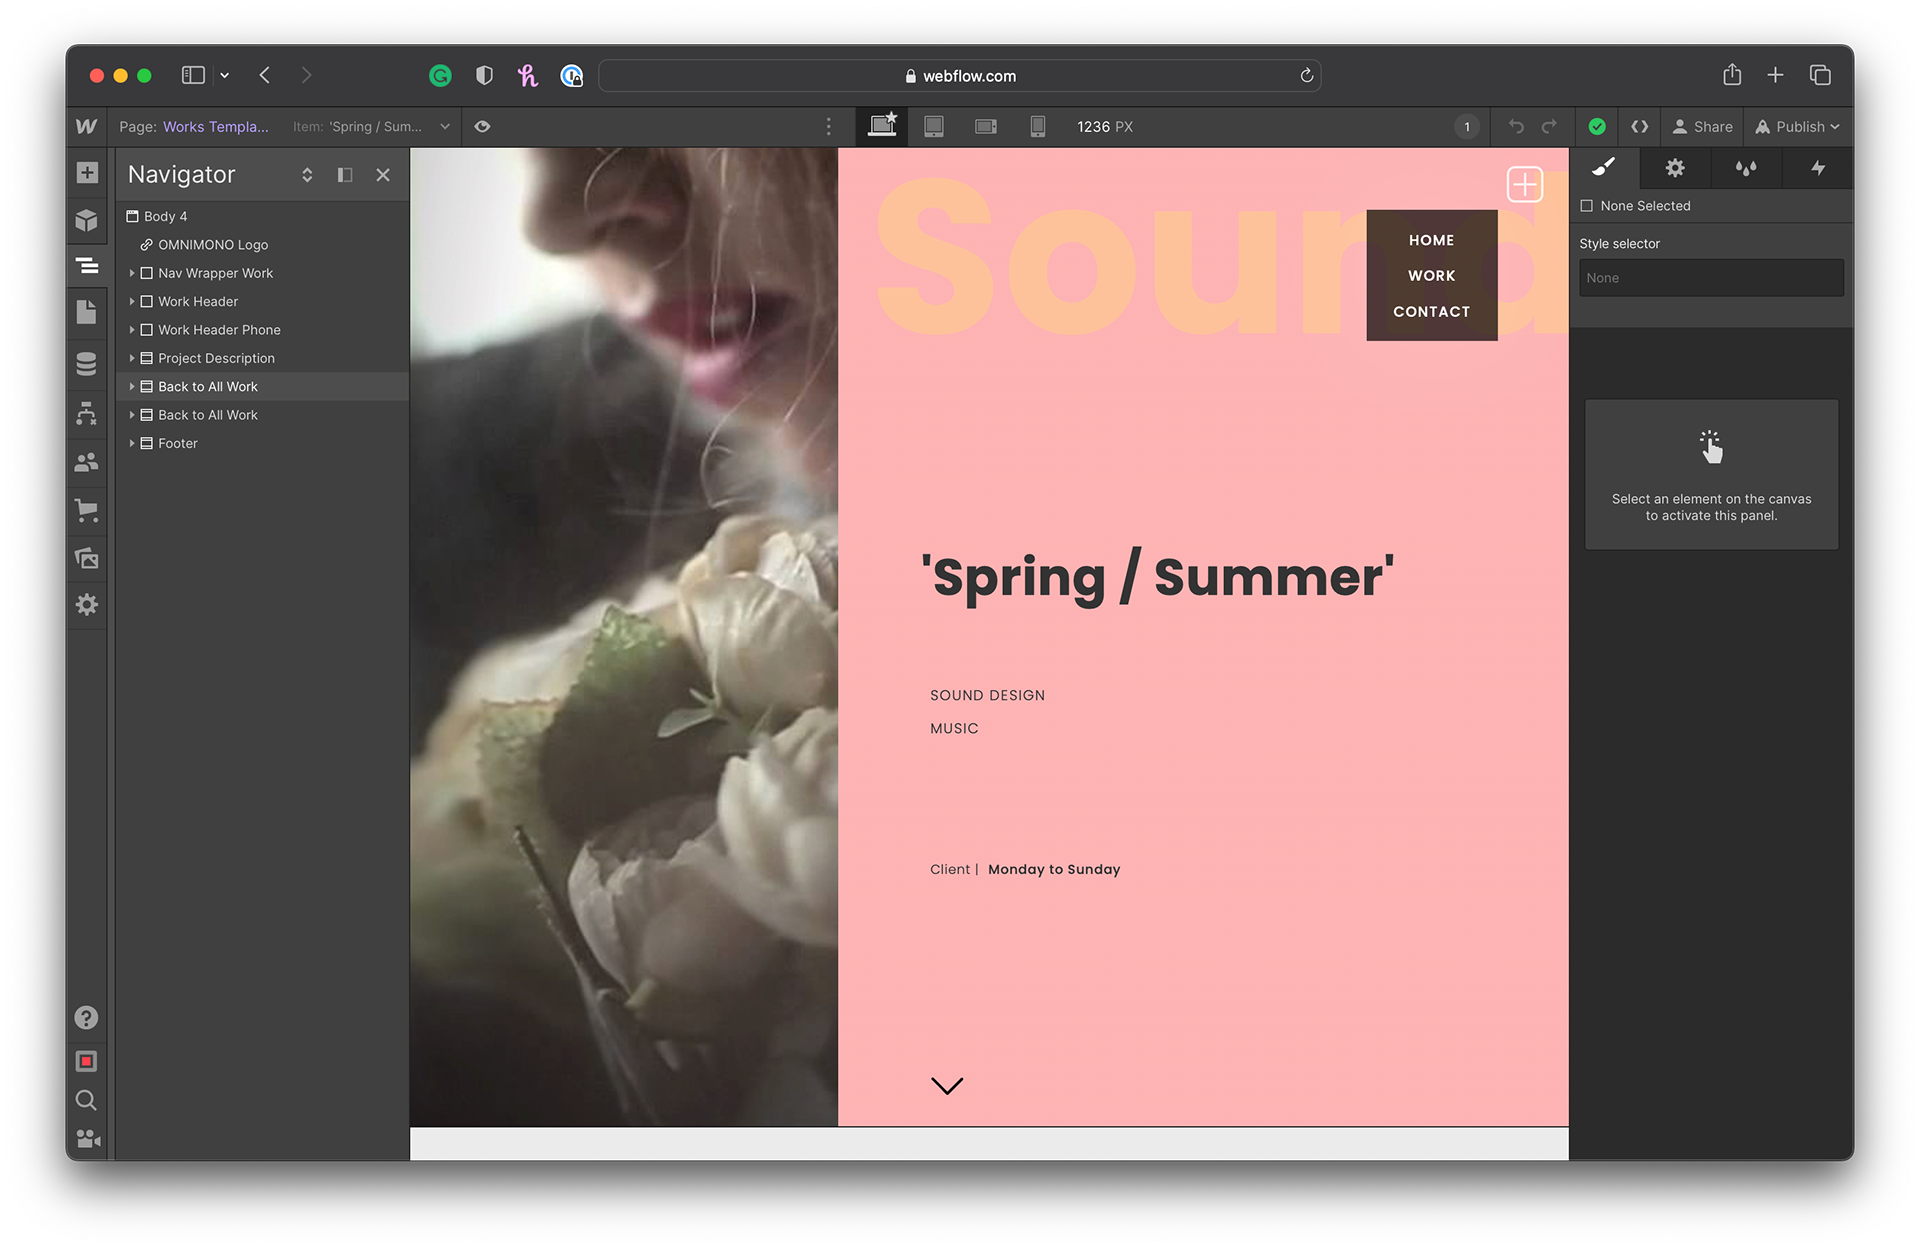Open the collection Item dropdown
1920x1248 pixels.
pos(444,127)
